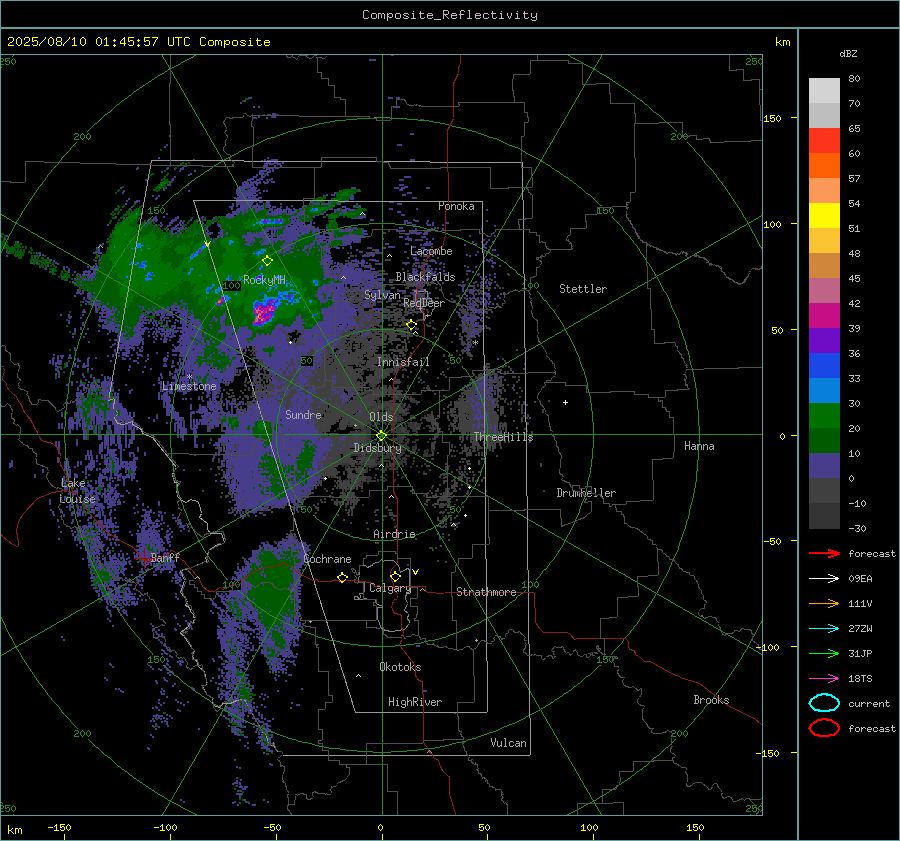
Task: Select the magenta 39-42 dBZ swatch
Action: pyautogui.click(x=824, y=316)
